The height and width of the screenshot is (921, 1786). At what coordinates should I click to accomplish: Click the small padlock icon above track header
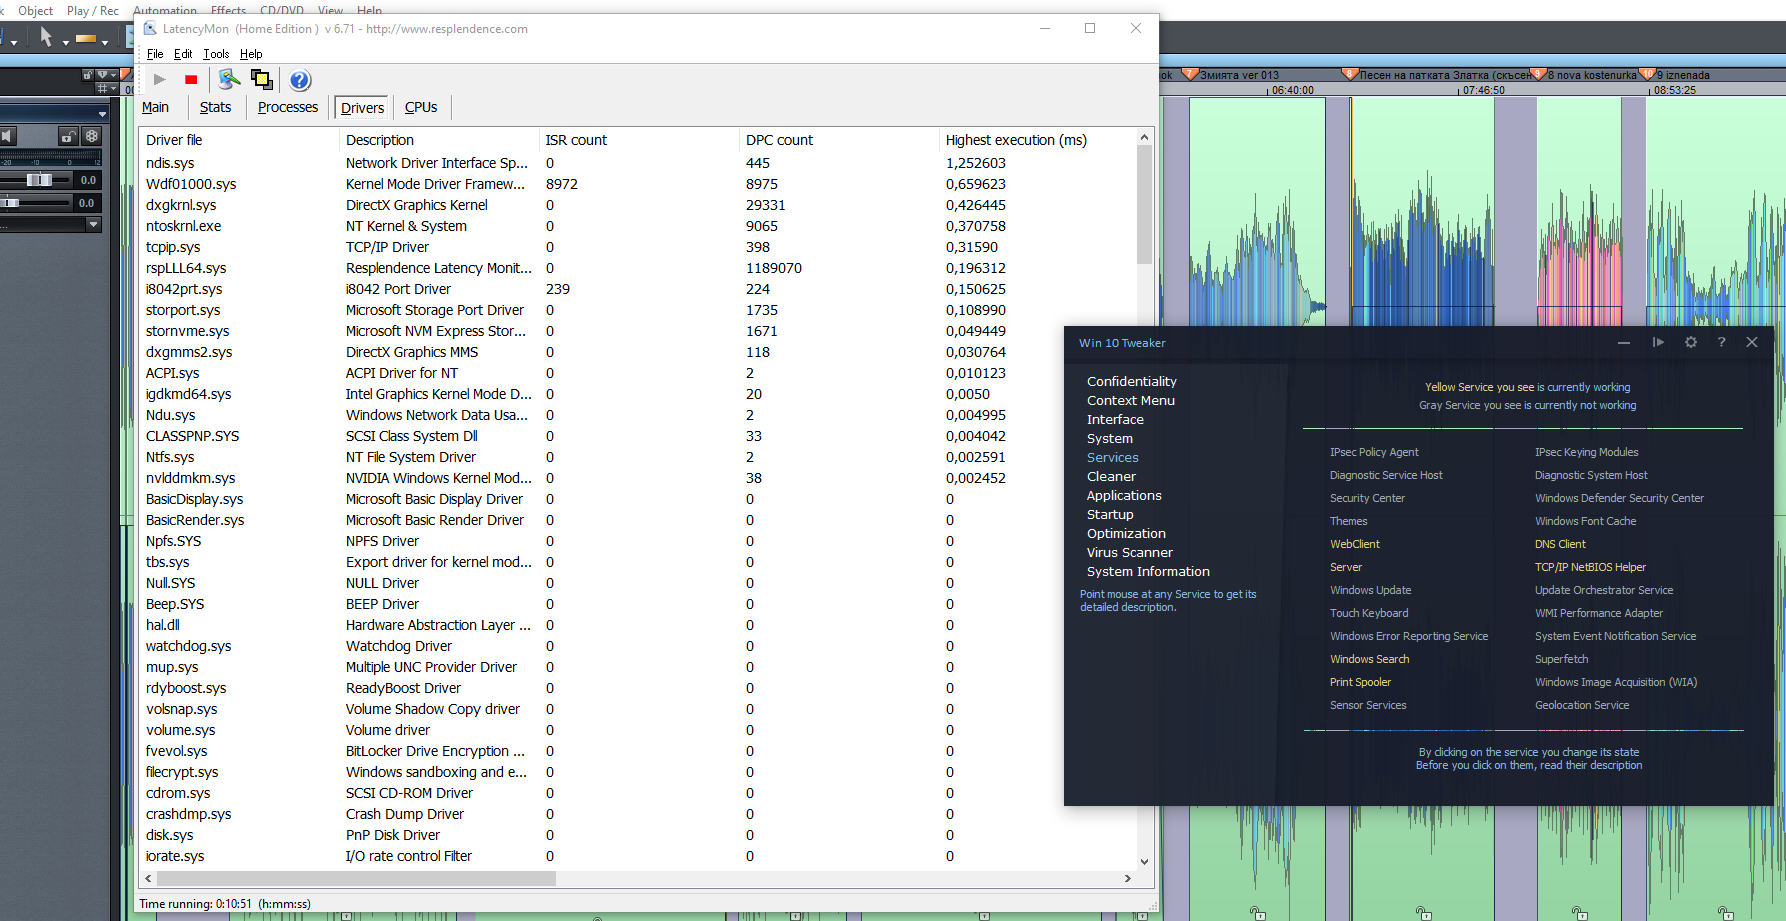pyautogui.click(x=87, y=74)
